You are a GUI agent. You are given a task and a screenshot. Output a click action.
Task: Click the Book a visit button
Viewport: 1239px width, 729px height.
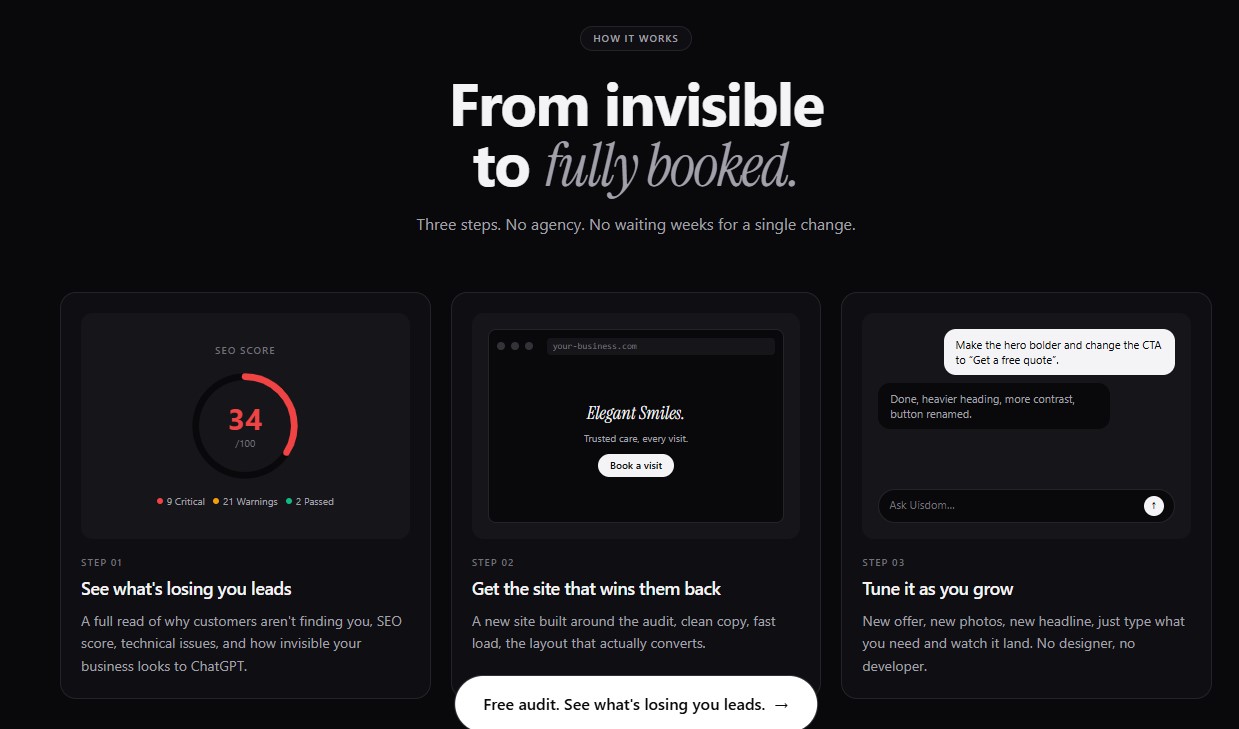[636, 465]
